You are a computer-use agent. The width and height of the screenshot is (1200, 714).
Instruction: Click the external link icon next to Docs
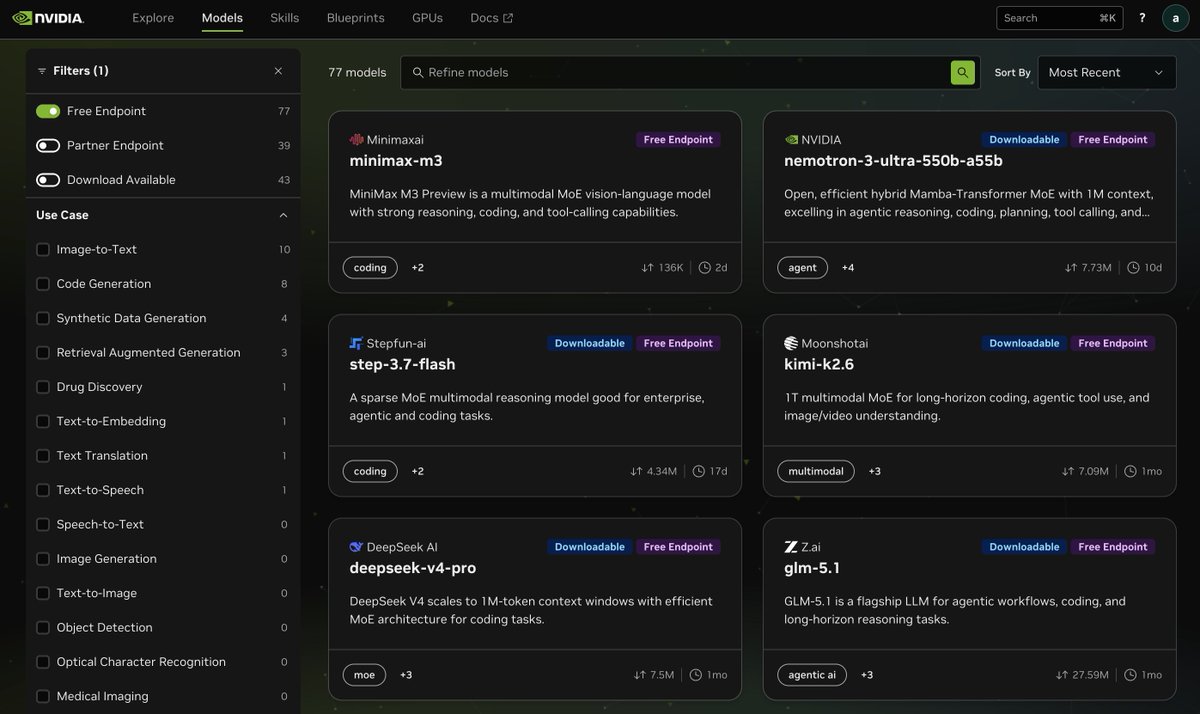click(508, 18)
